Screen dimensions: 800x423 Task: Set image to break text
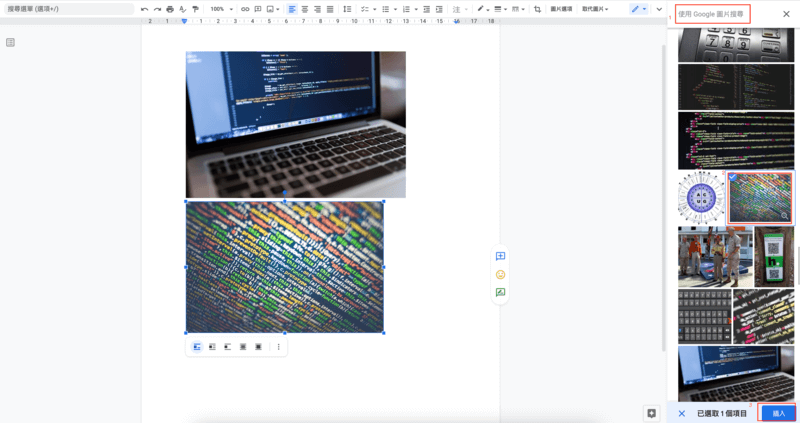pyautogui.click(x=228, y=347)
